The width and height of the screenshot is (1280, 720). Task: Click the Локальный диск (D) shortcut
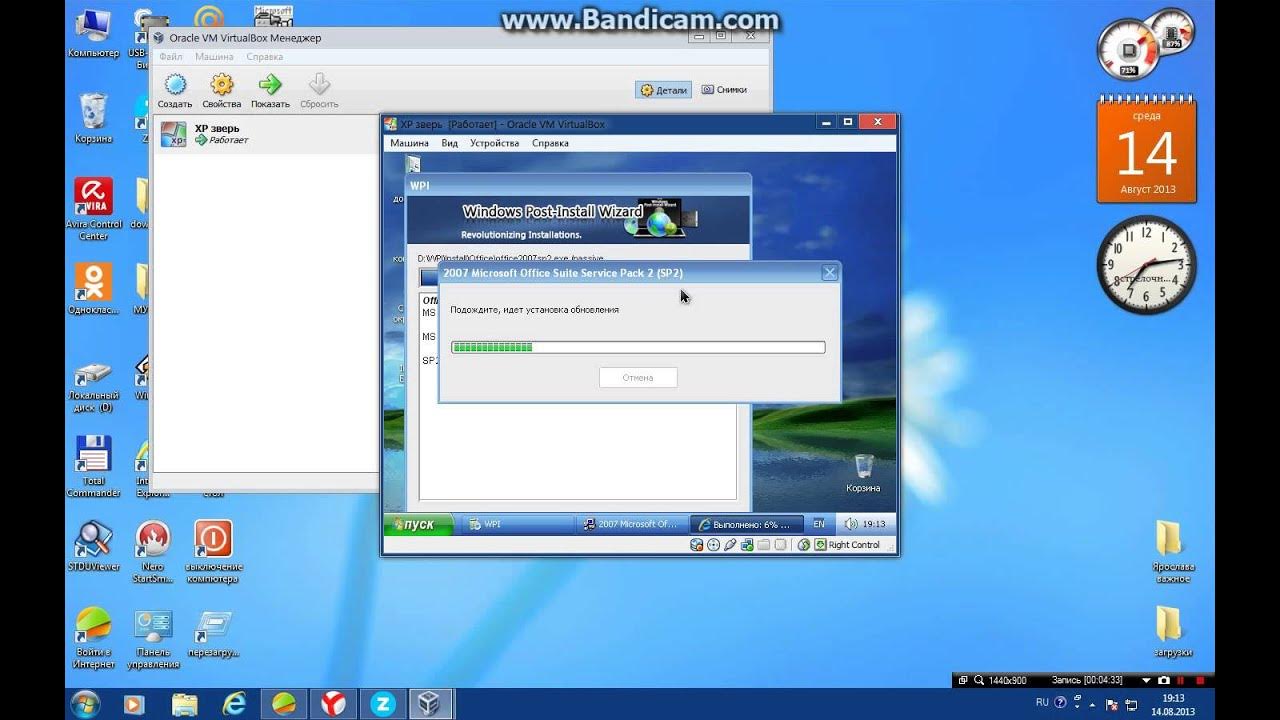pos(93,388)
